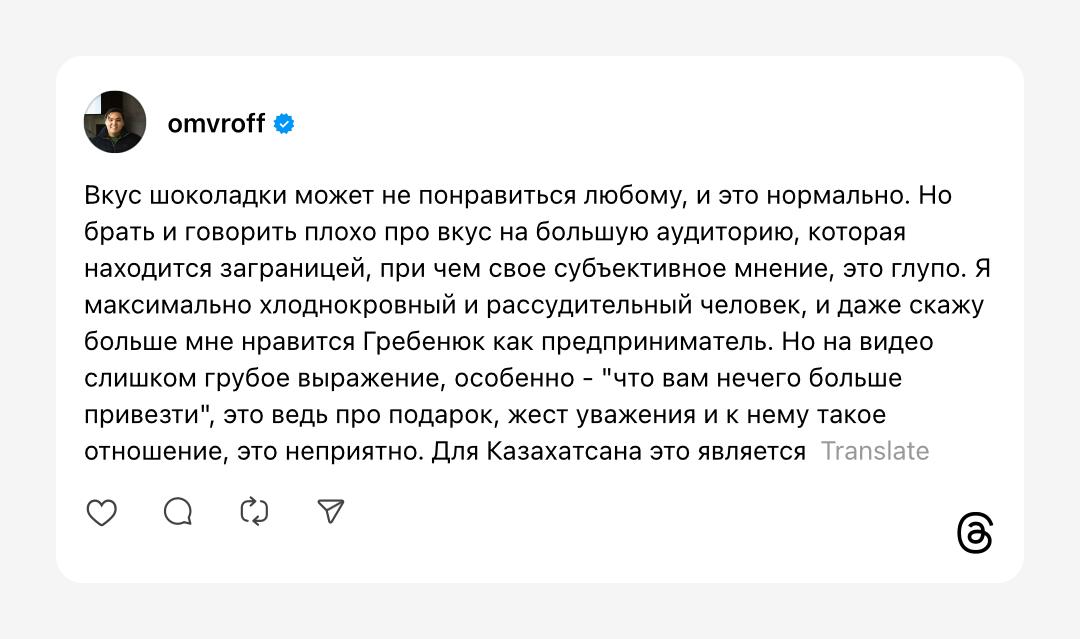Share the post with the paper plane icon

[x=331, y=511]
